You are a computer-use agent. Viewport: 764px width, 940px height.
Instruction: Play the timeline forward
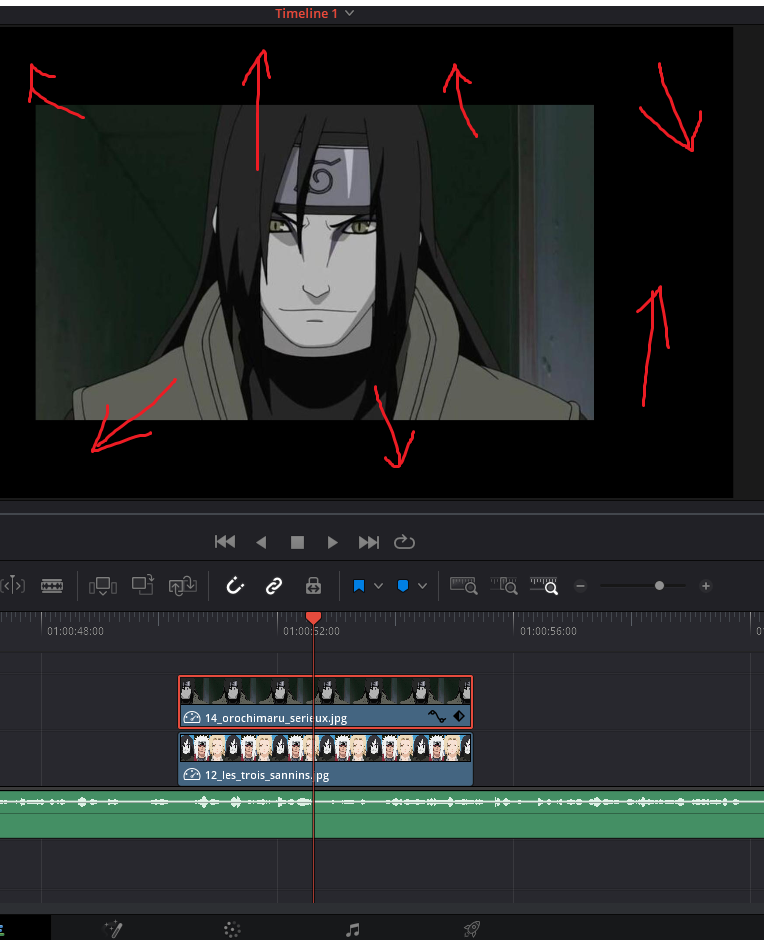click(332, 542)
